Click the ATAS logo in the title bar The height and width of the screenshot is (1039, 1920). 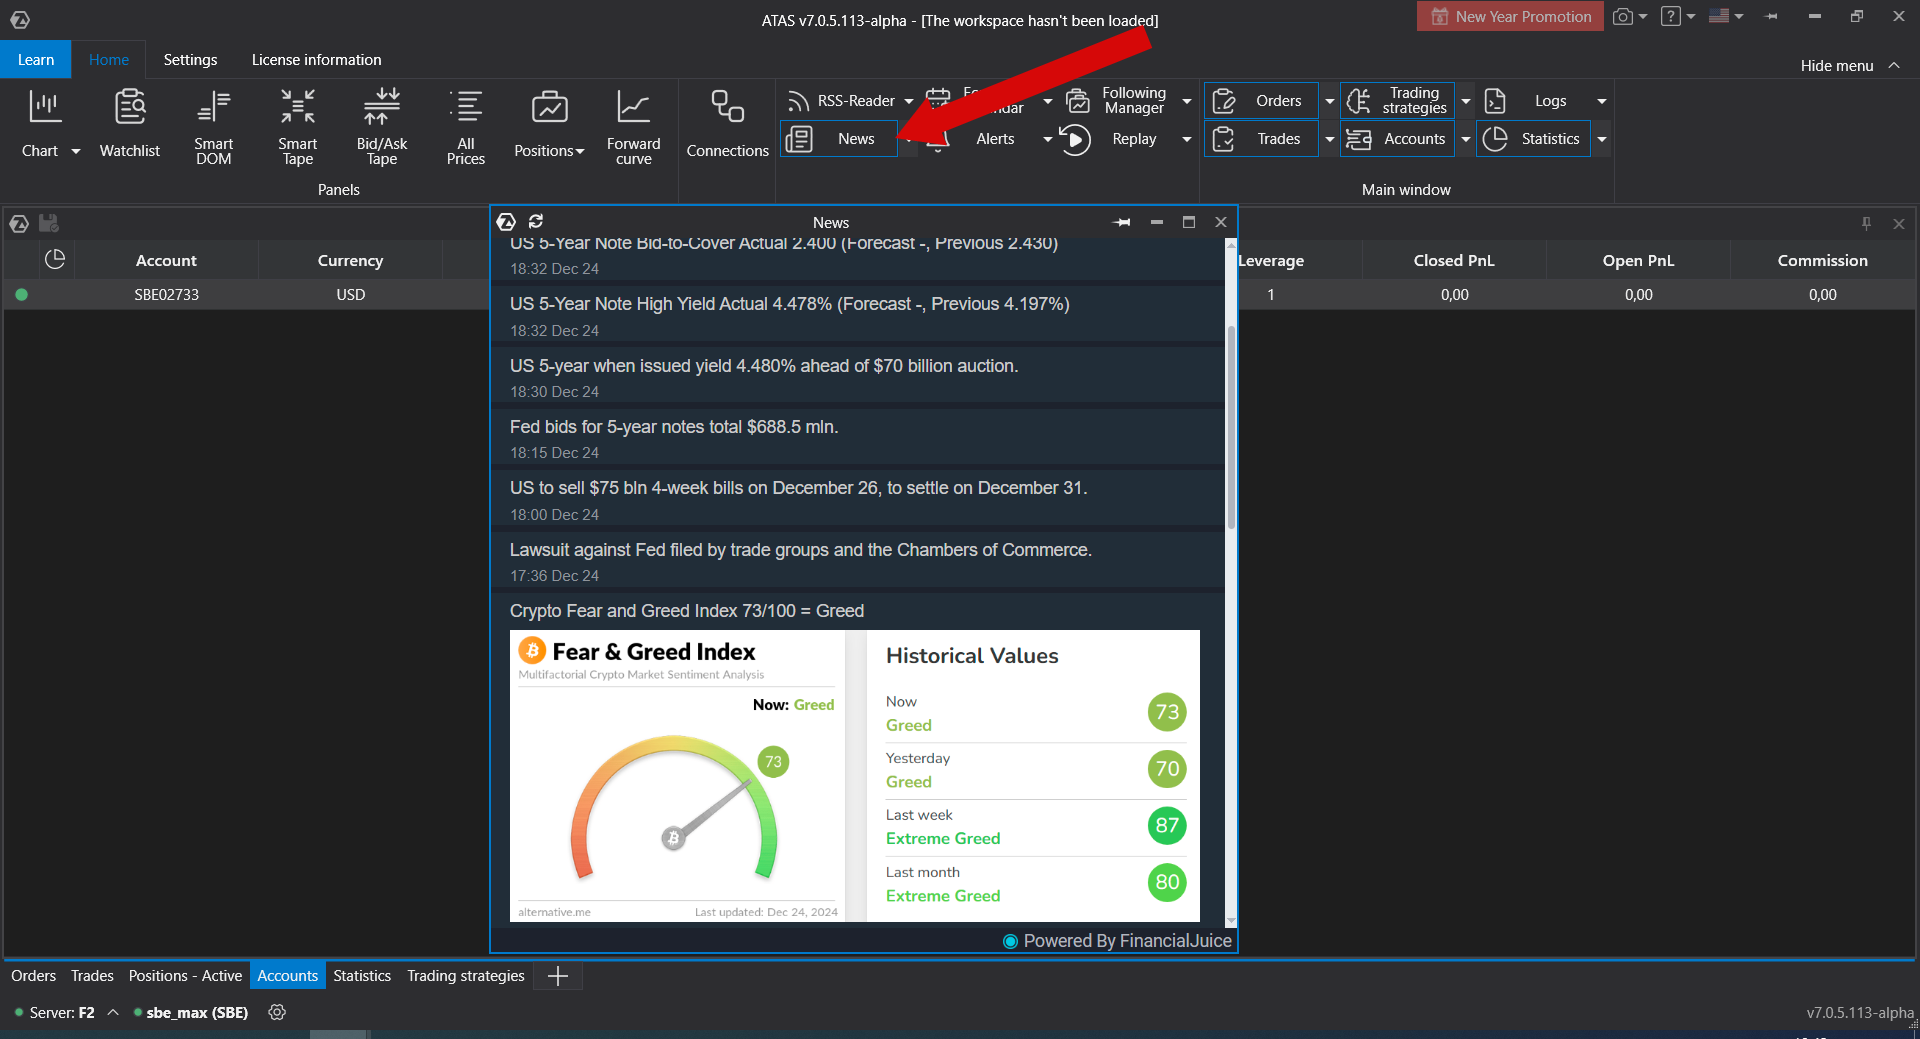coord(20,19)
